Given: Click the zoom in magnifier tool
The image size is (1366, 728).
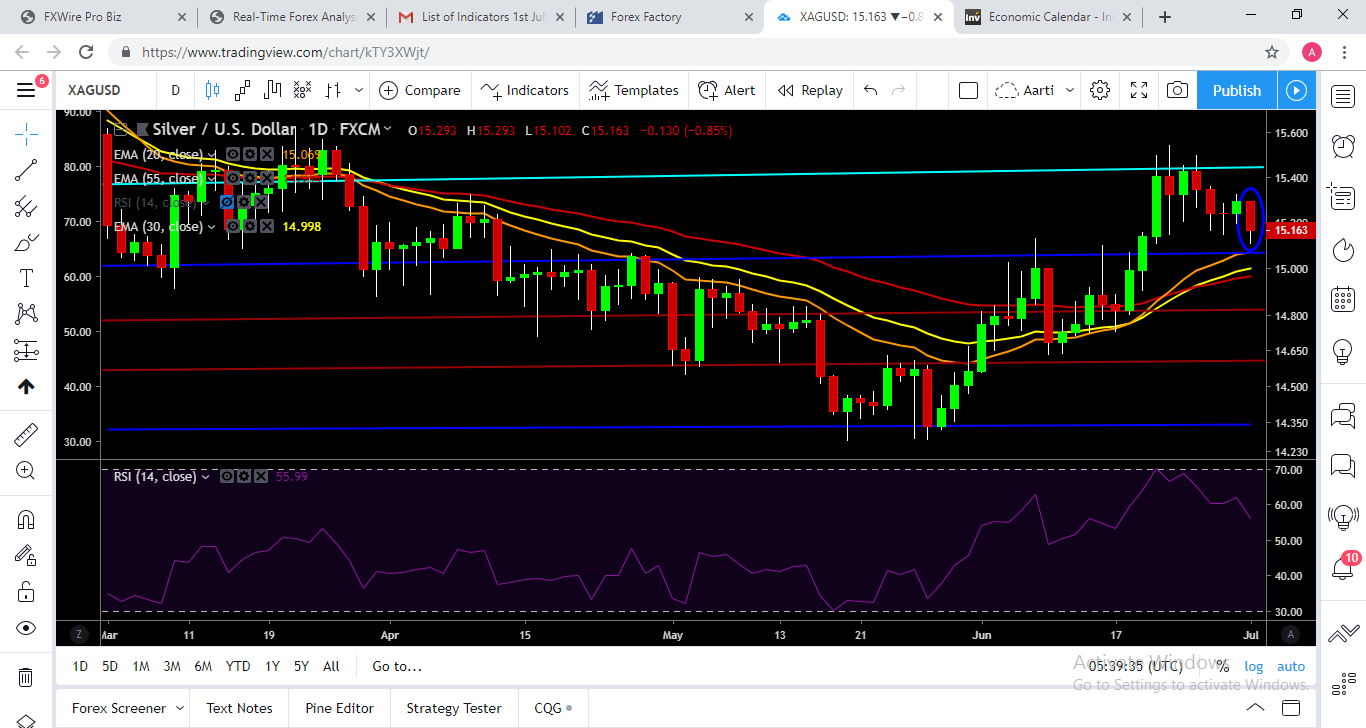Looking at the screenshot, I should click(26, 471).
